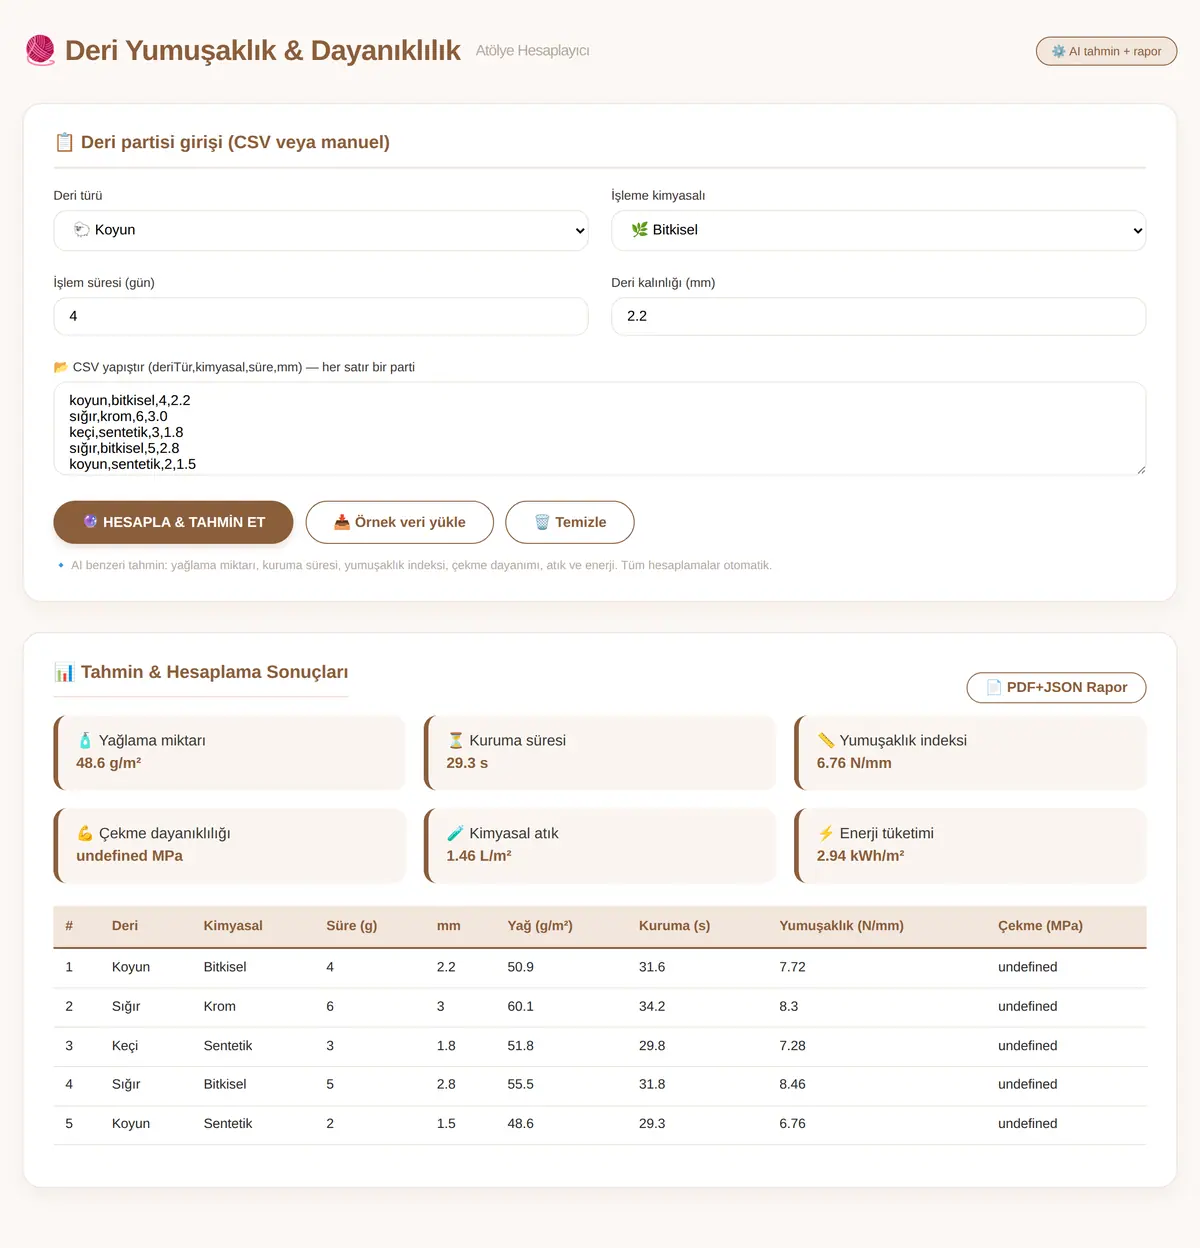Screen dimensions: 1200x1248
Task: Click the flexed arm icon on Çekme dayanıklılığı
Action: tap(85, 833)
